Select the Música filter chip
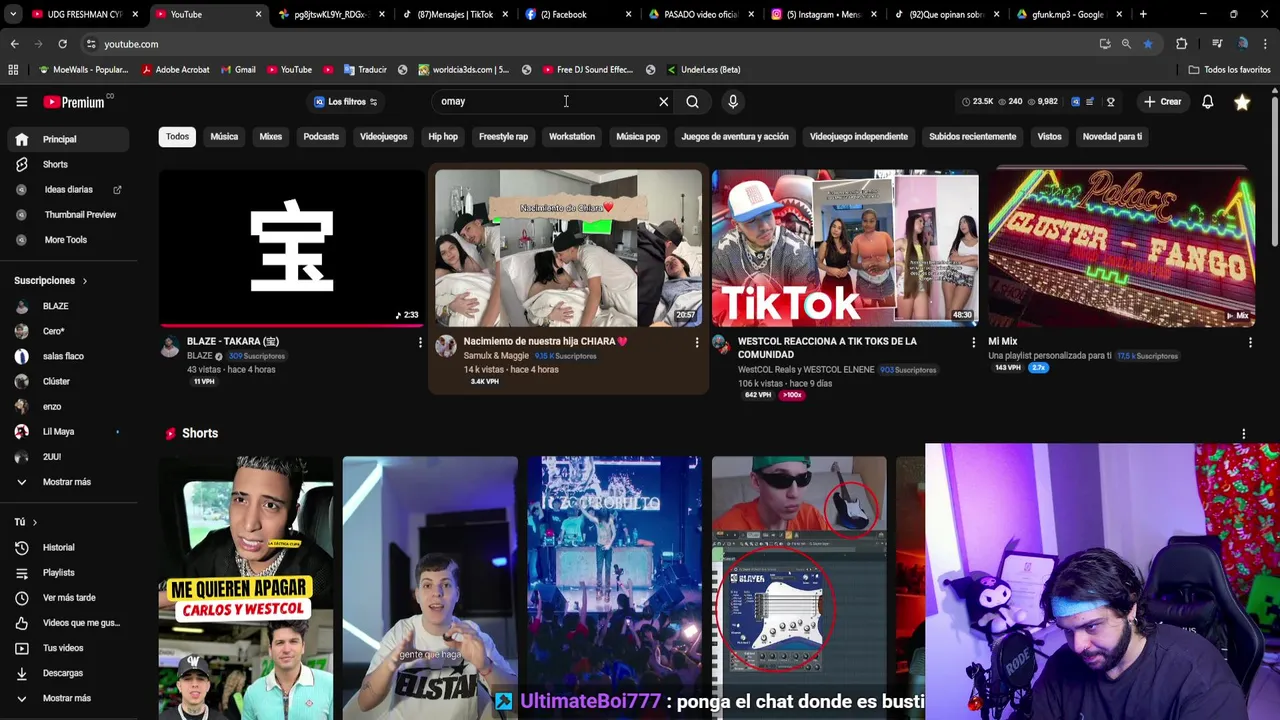1280x720 pixels. (224, 136)
